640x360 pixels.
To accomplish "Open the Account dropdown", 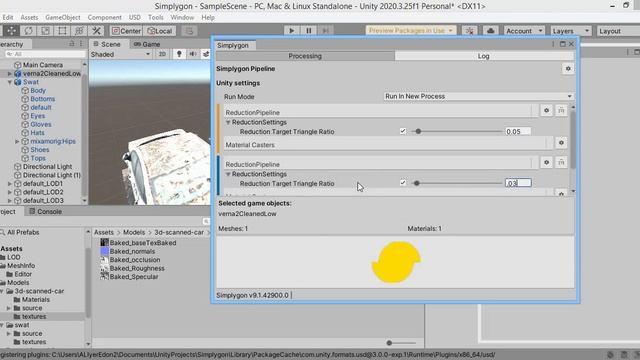I will (524, 31).
